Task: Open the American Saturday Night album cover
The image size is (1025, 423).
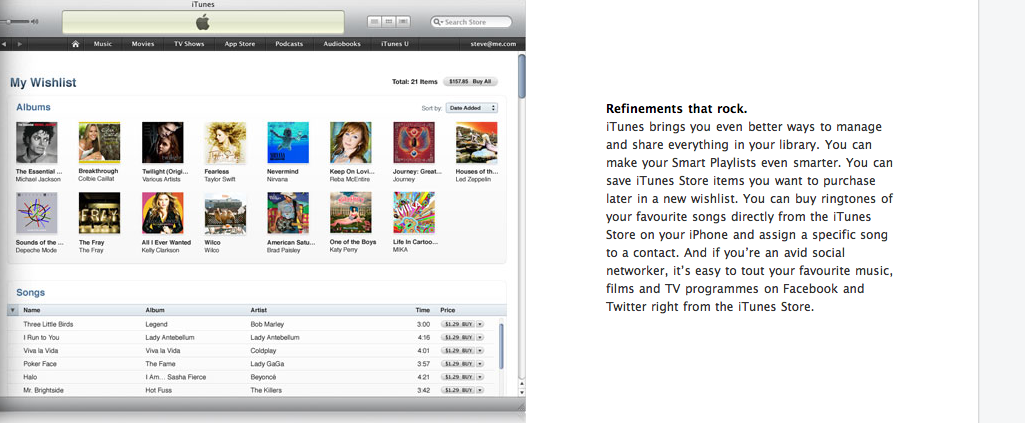Action: 288,212
